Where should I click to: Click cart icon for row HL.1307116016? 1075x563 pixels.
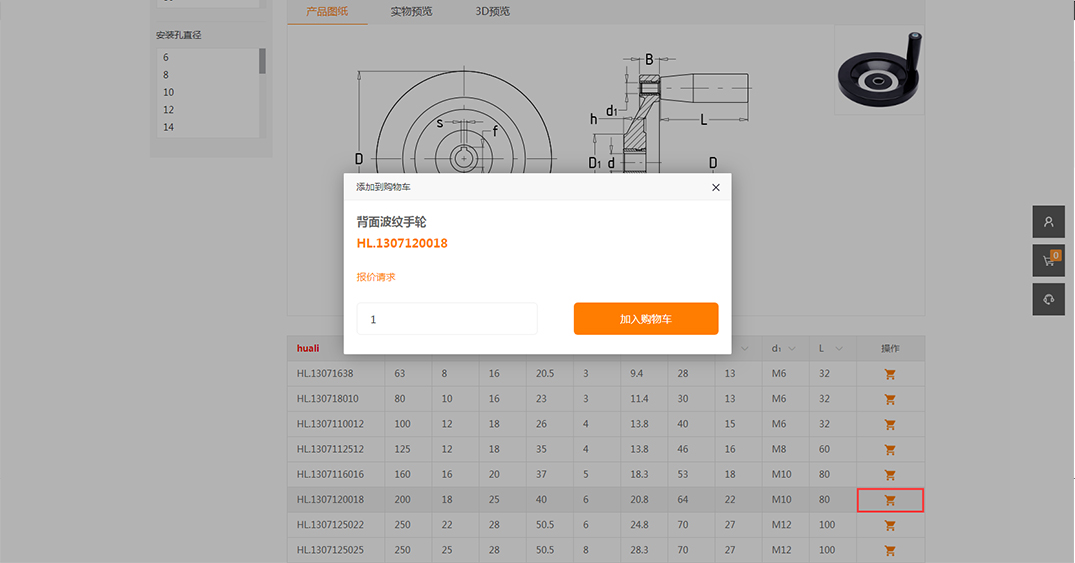890,475
